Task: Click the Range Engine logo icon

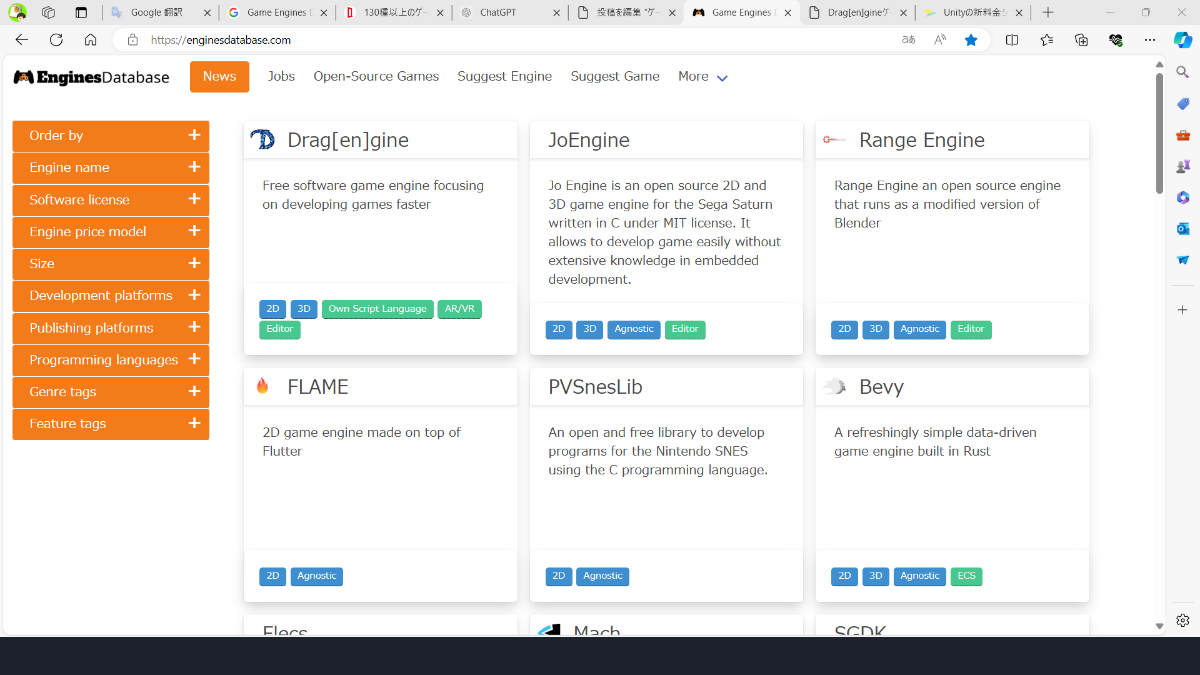Action: click(x=834, y=140)
